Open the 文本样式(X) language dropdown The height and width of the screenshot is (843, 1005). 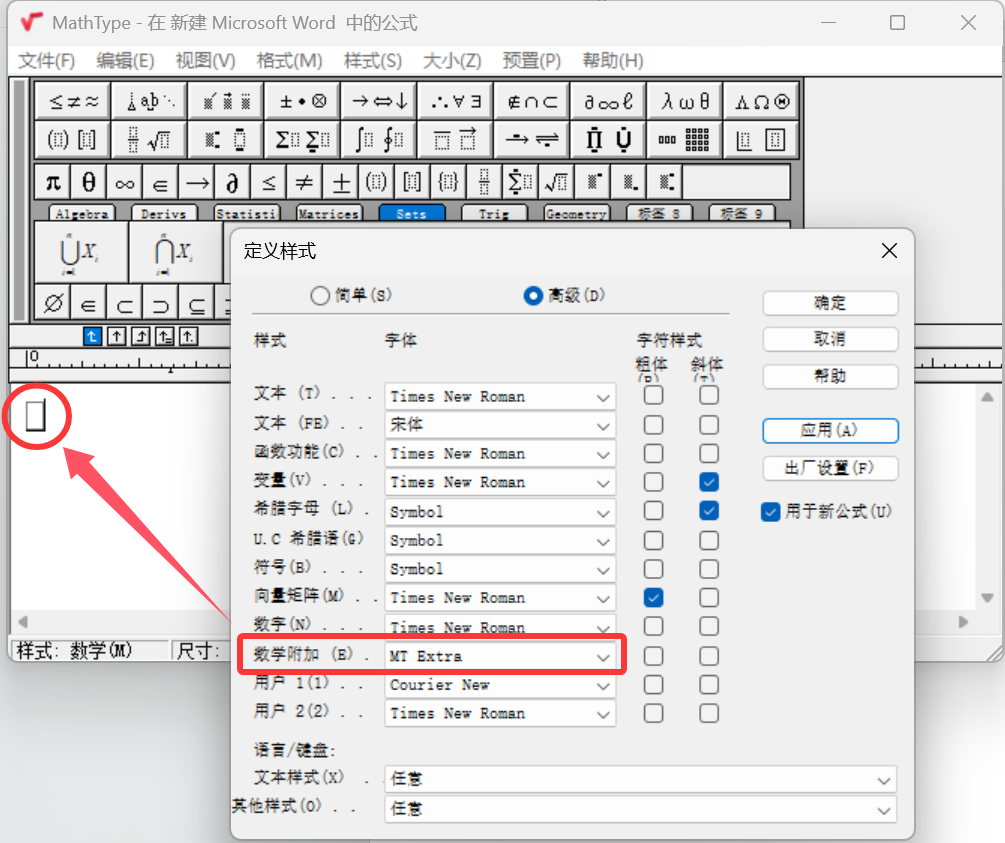[640, 780]
